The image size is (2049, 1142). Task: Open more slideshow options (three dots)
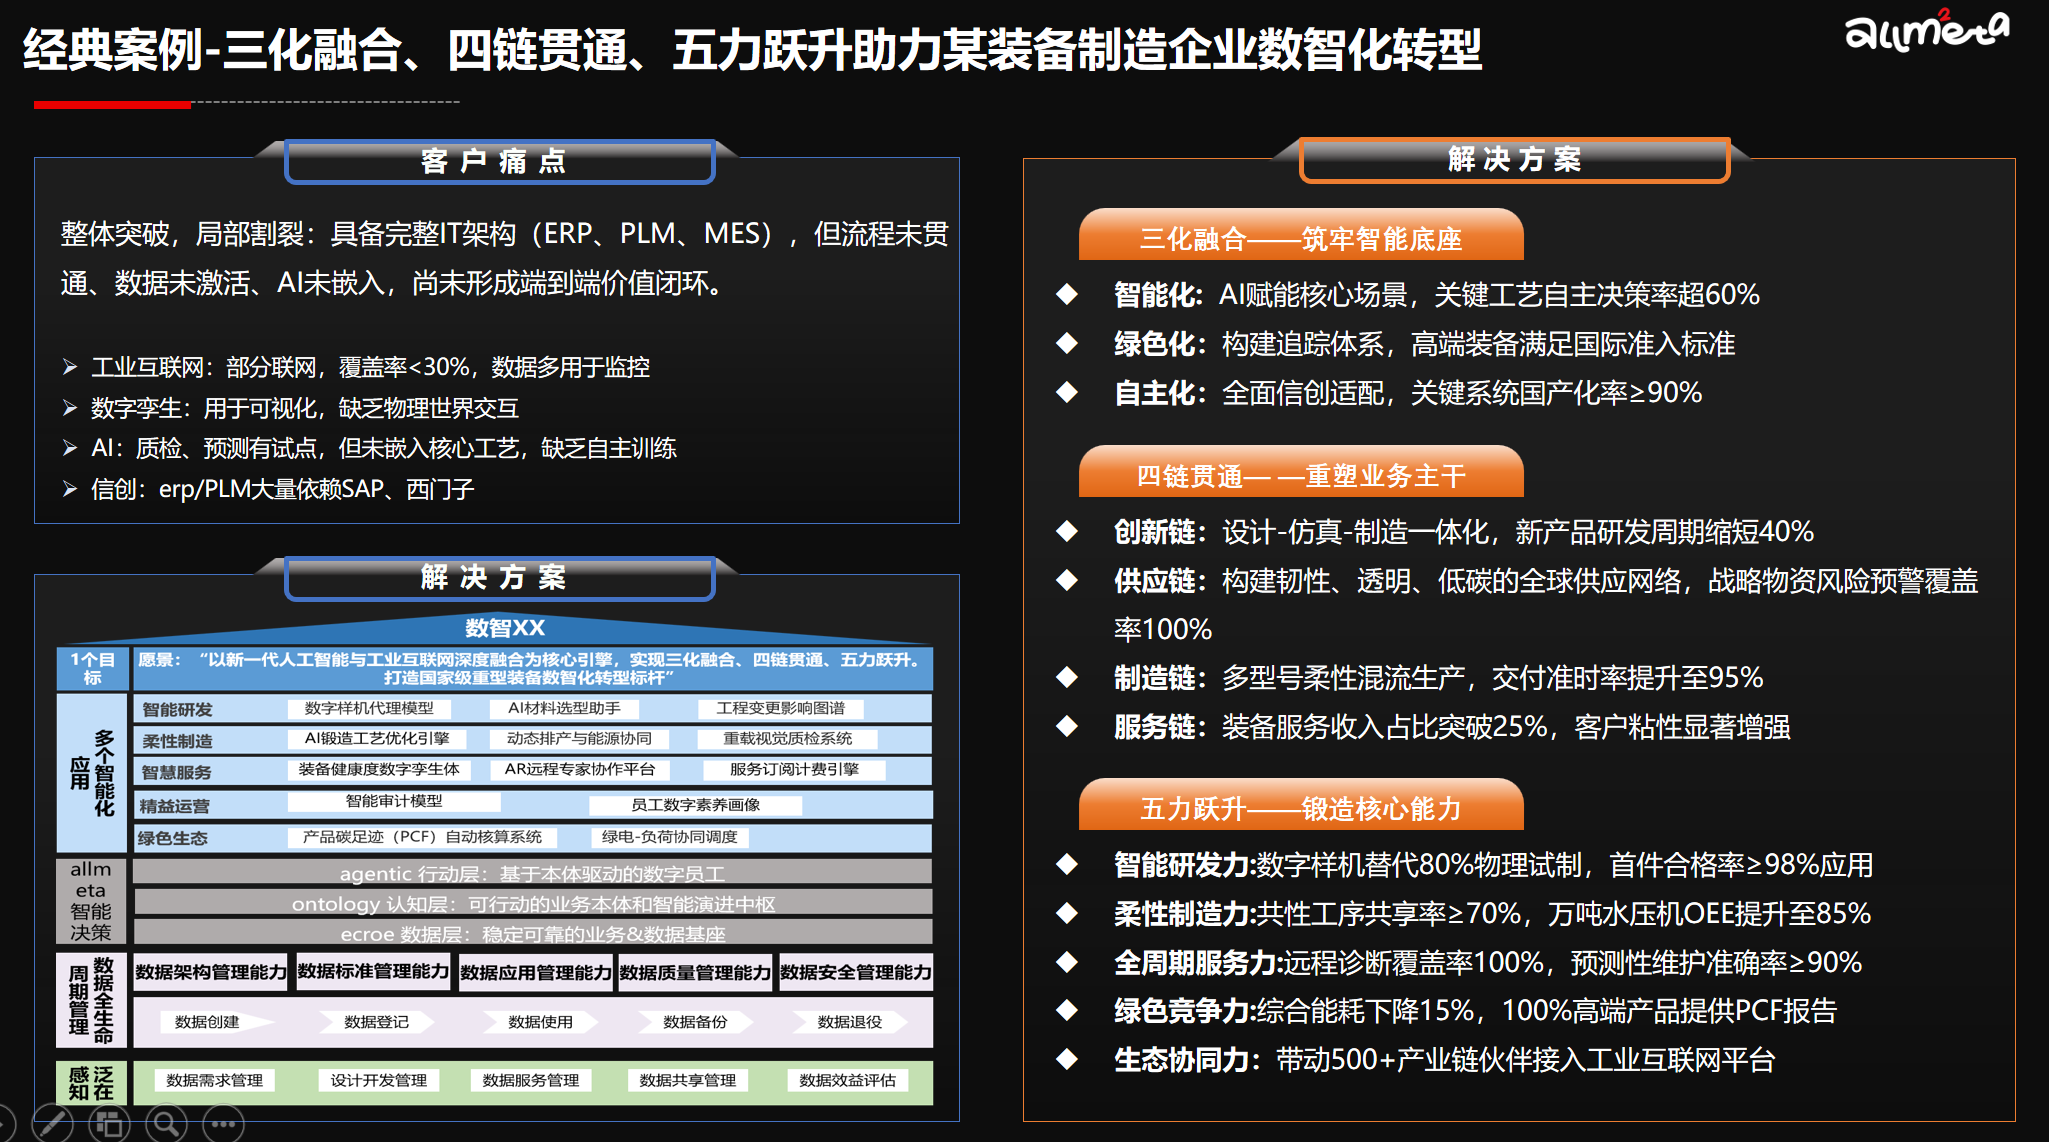tap(223, 1123)
